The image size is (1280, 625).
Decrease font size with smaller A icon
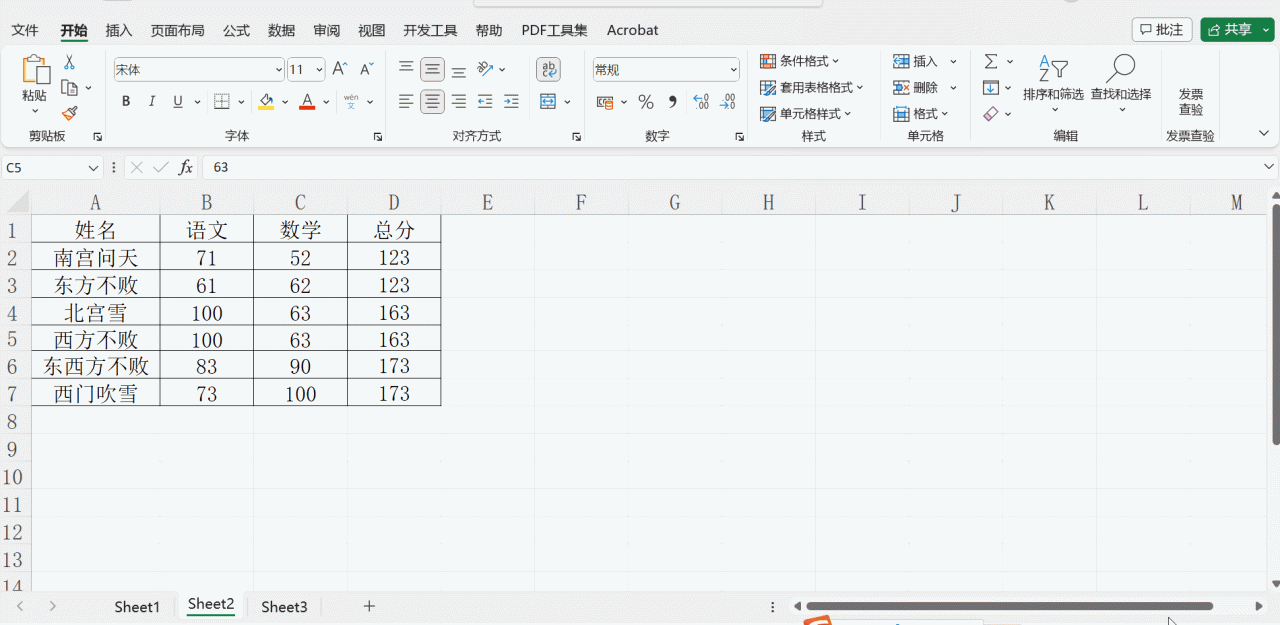[366, 69]
